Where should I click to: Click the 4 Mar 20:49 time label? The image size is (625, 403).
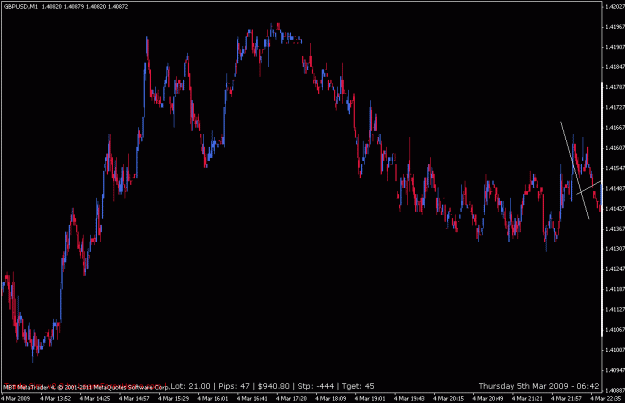point(488,398)
